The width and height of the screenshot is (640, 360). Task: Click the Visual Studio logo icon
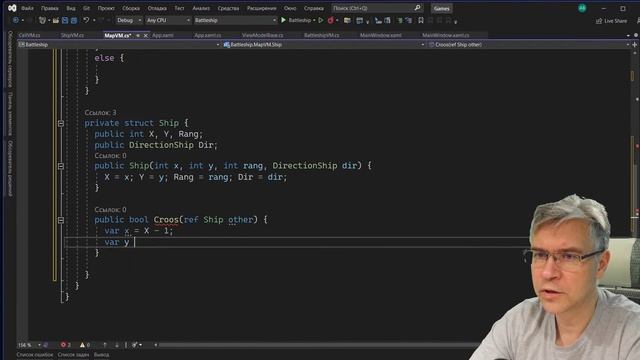coord(12,8)
